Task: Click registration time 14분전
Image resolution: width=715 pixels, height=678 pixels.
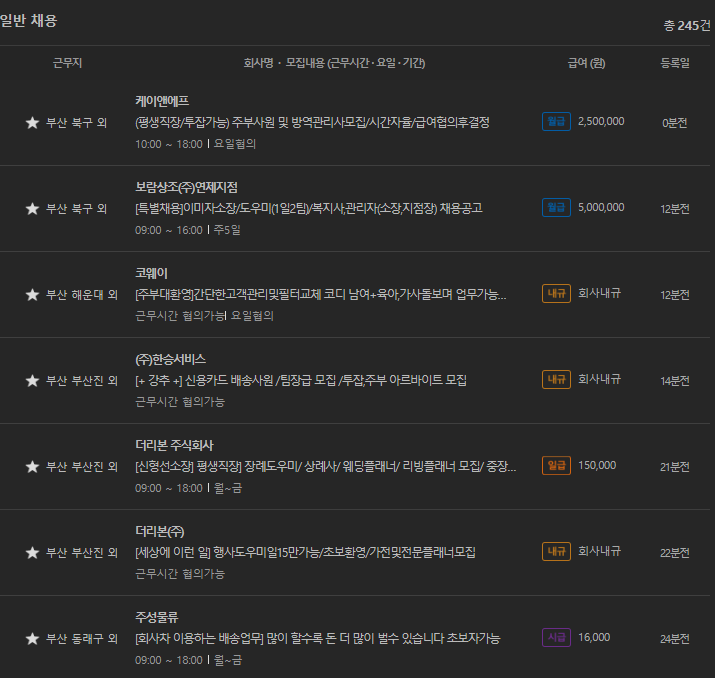Action: coord(674,381)
